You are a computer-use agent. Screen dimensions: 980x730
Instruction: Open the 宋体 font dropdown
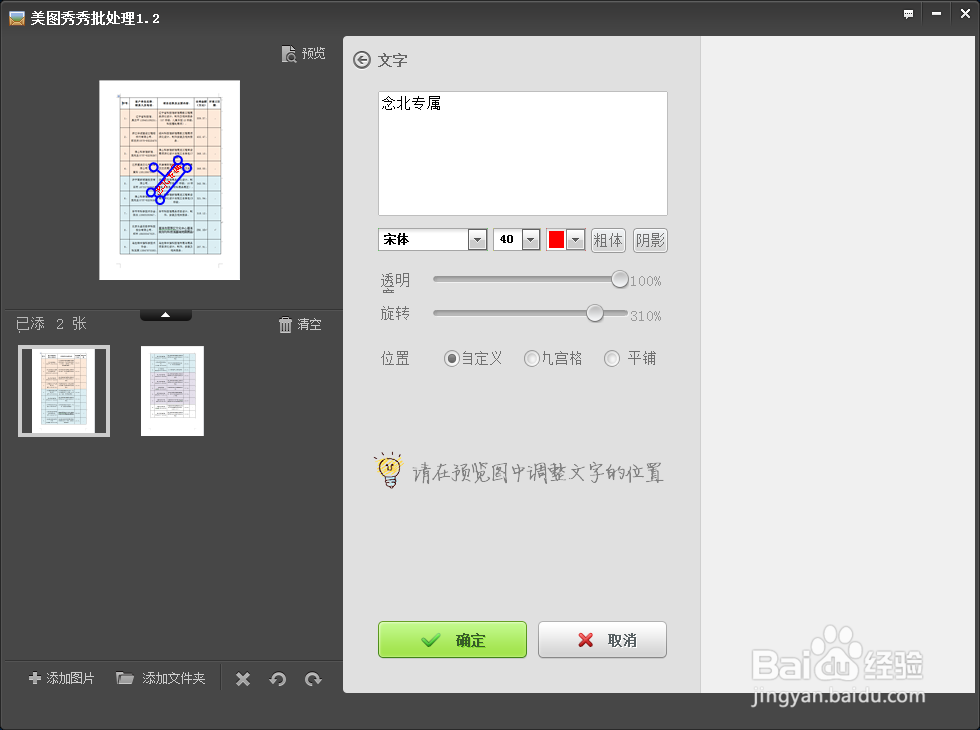coord(475,239)
